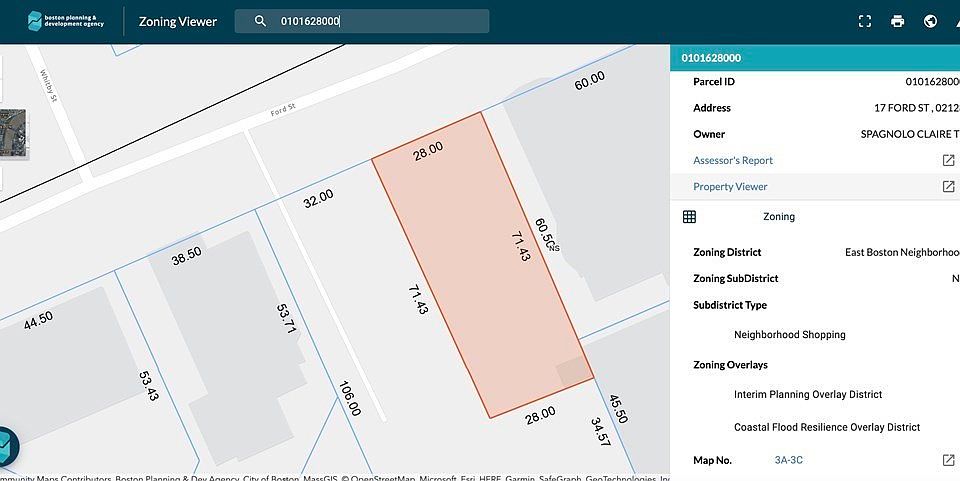Viewport: 960px width, 481px height.
Task: Click the Zoning Viewer title
Action: pos(177,21)
